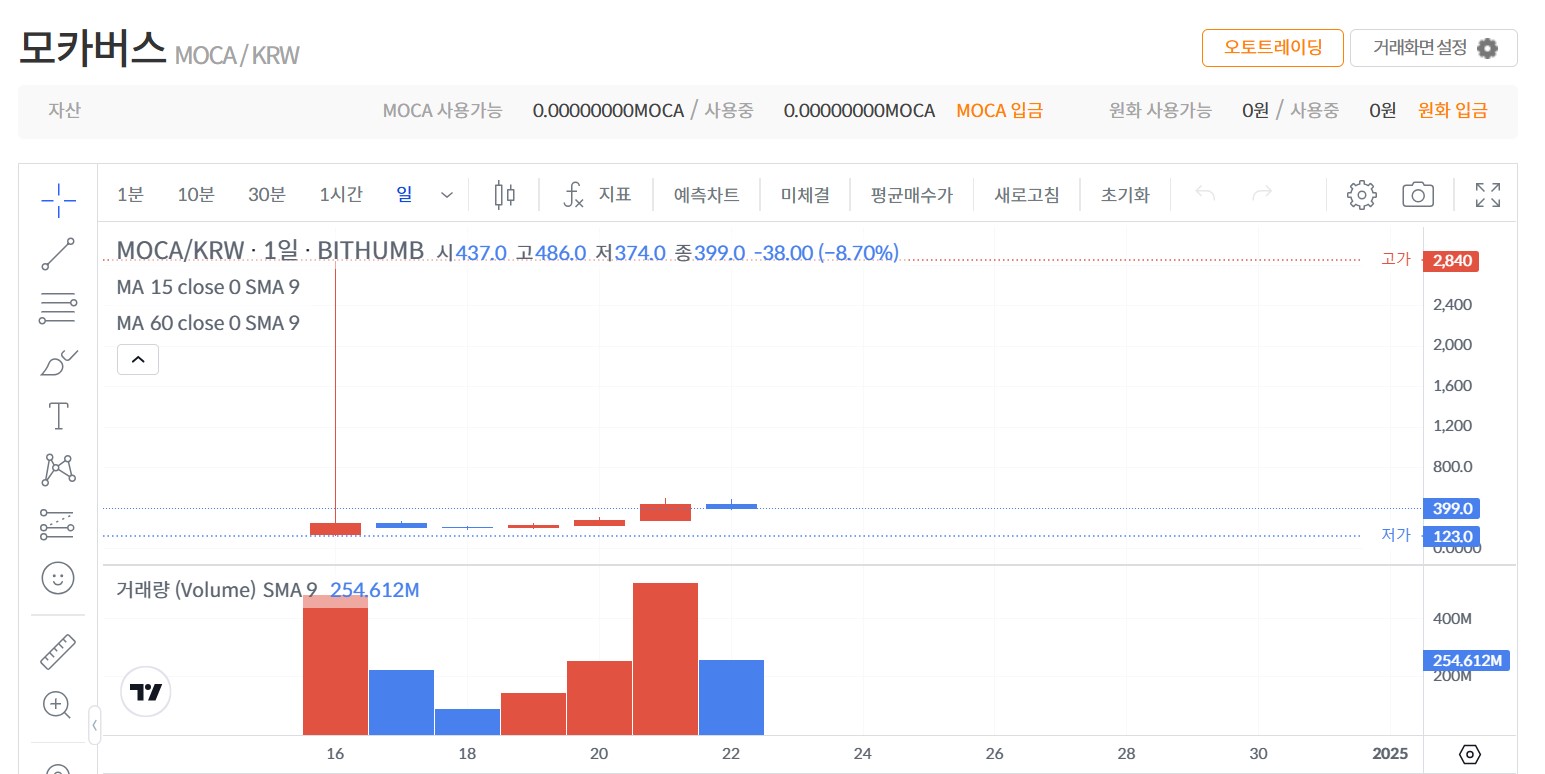
Task: Select the brush drawing tool
Action: point(58,362)
